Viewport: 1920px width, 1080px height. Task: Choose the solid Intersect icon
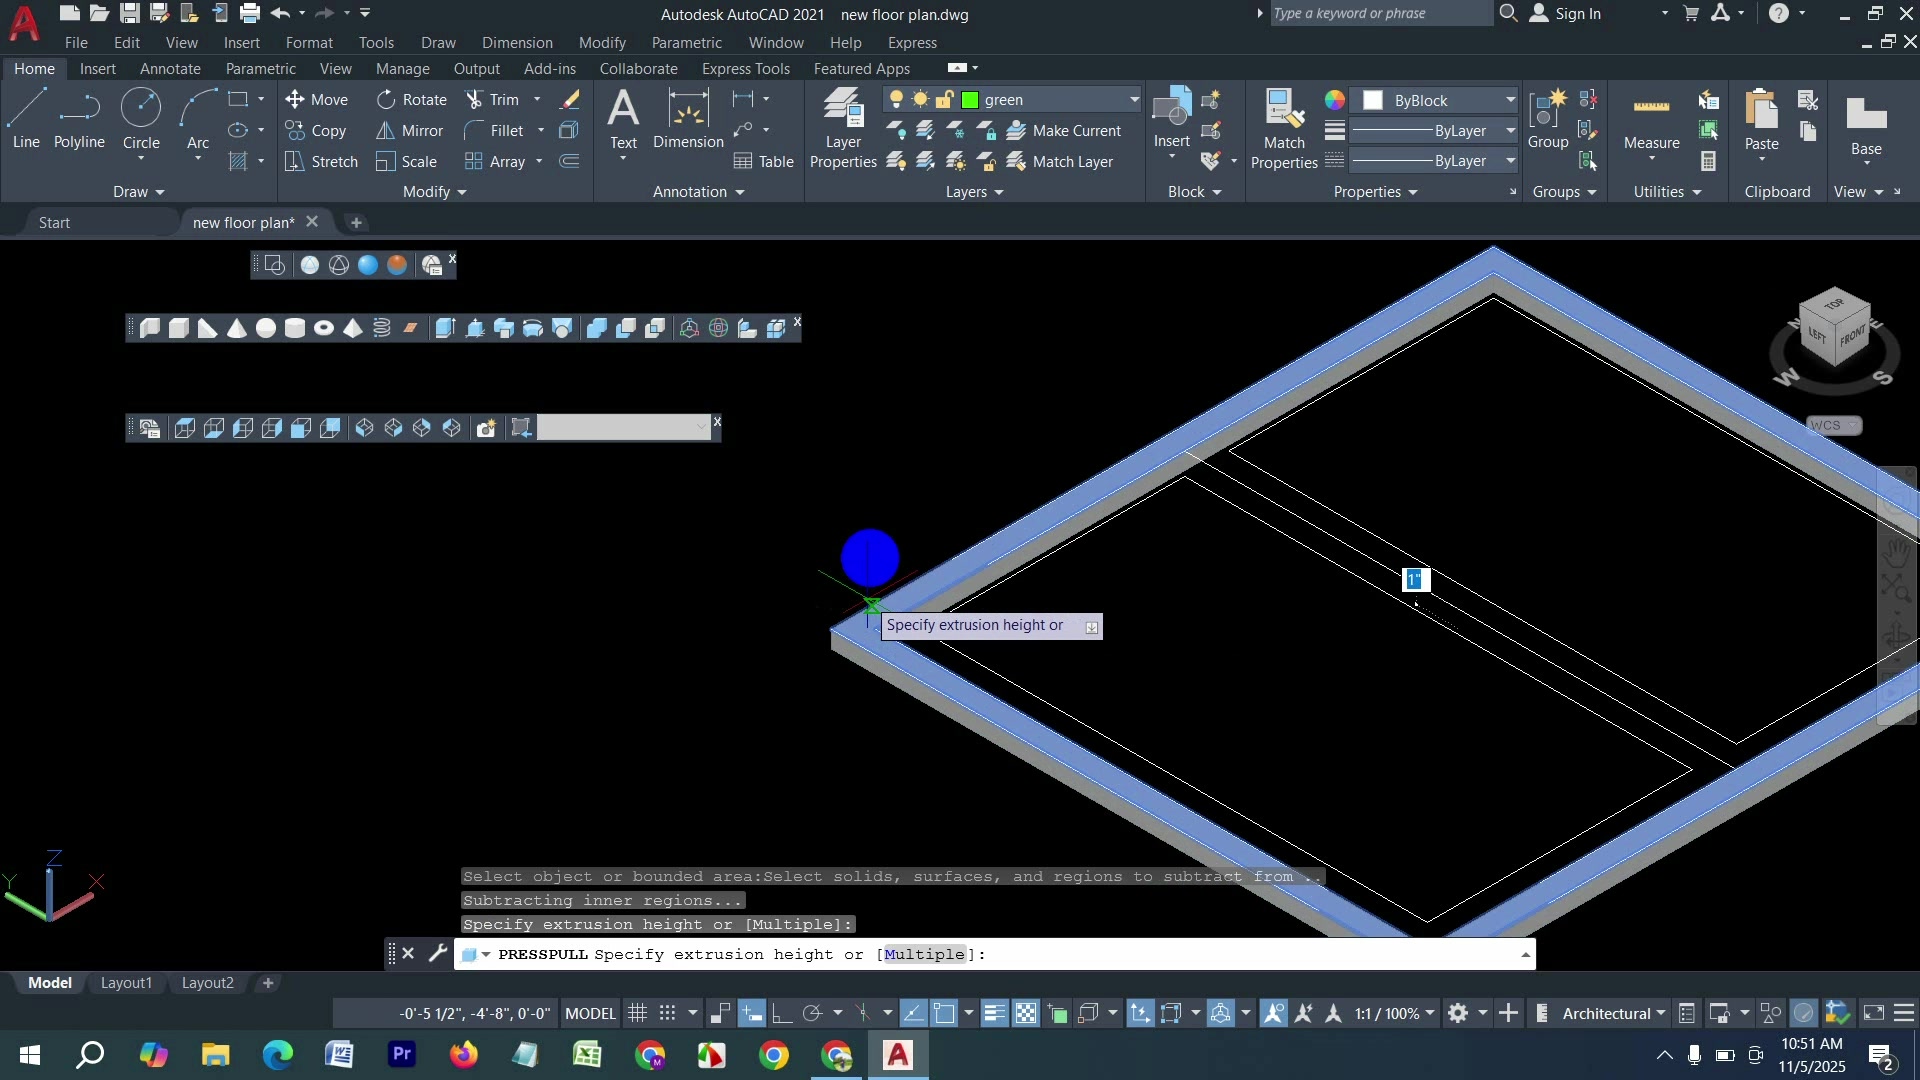tap(655, 328)
